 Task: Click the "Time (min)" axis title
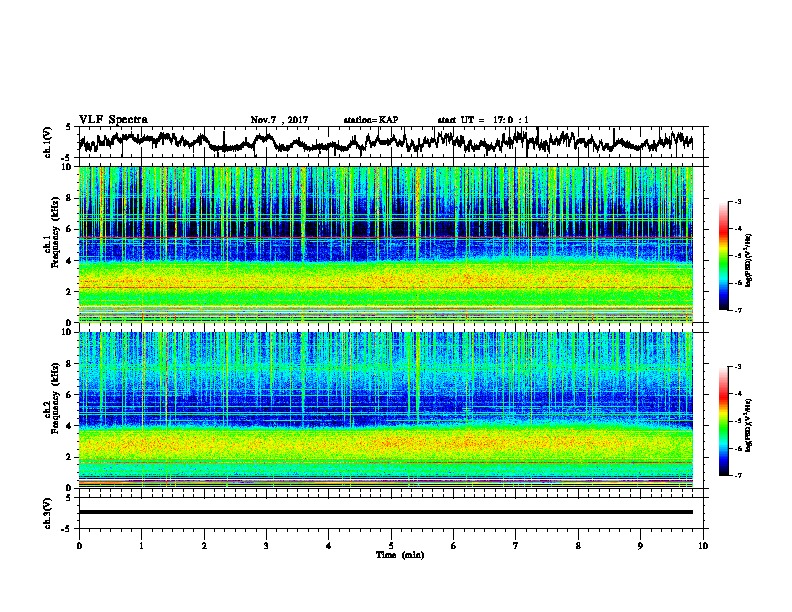point(400,555)
